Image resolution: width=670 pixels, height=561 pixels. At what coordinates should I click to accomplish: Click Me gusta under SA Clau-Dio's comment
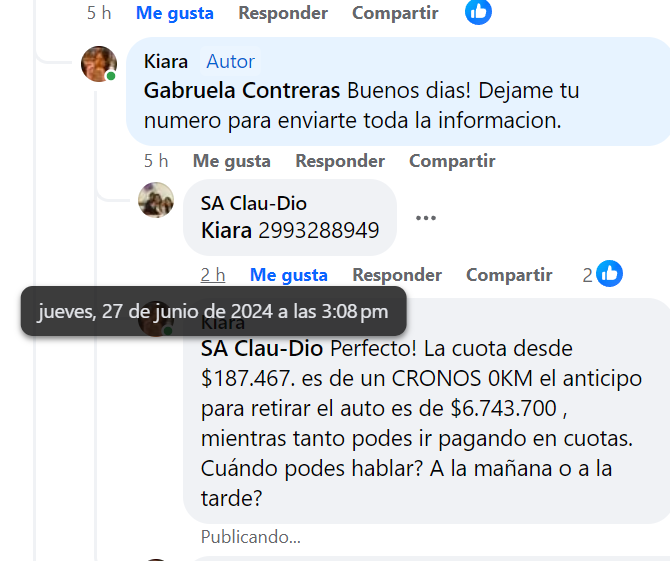coord(288,275)
